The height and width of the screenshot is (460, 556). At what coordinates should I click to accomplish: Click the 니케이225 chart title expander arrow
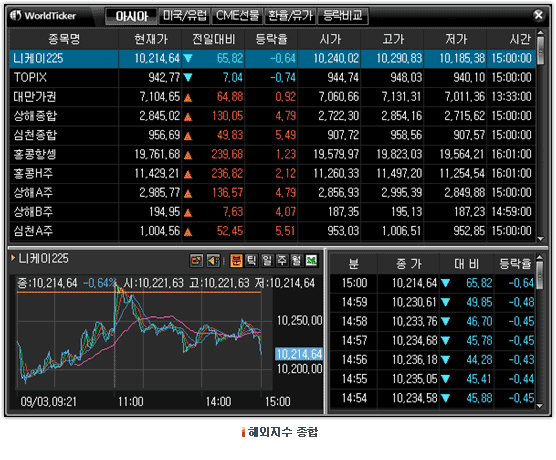click(13, 258)
